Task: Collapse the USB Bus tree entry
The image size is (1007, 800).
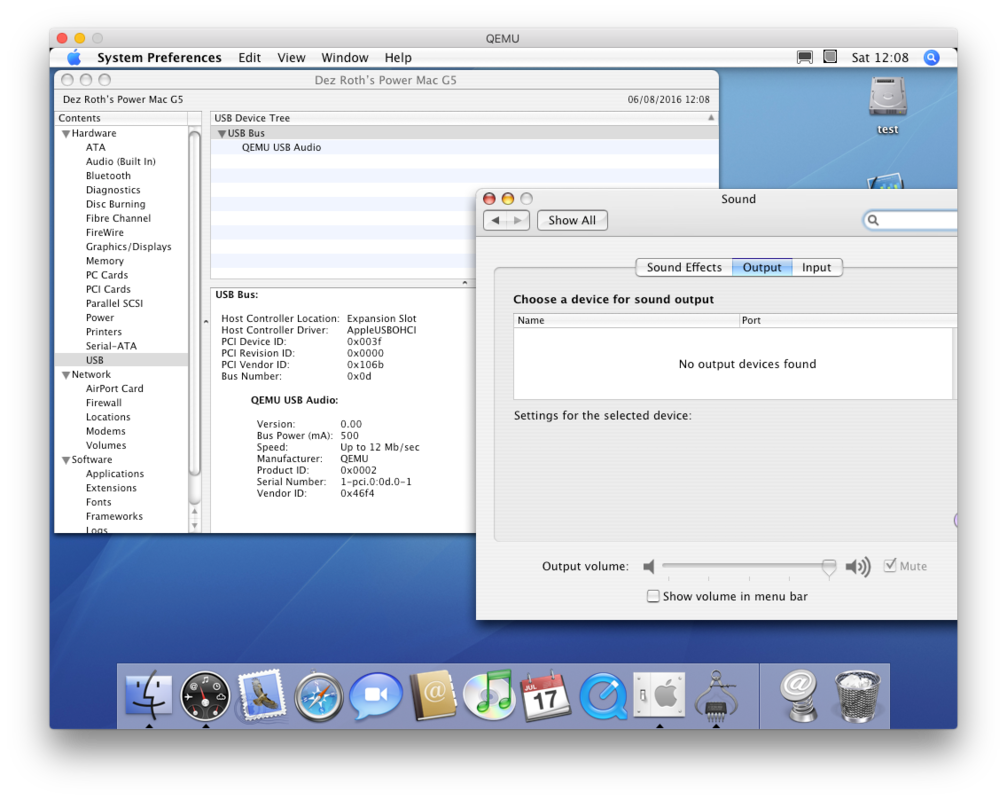Action: [222, 134]
